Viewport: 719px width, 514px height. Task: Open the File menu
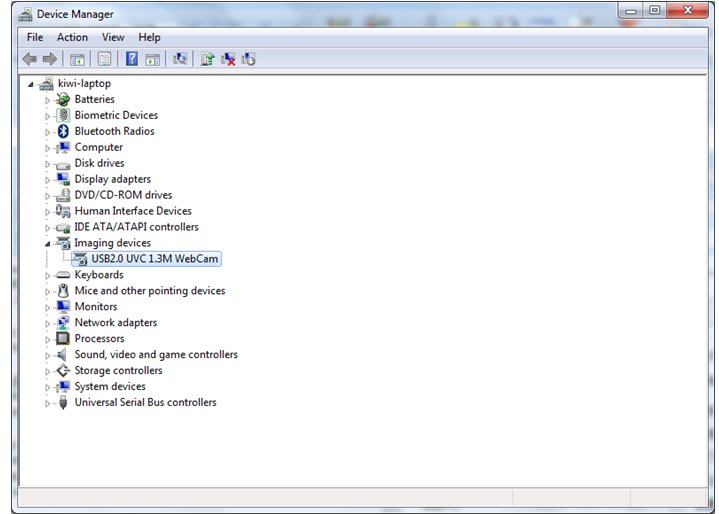pyautogui.click(x=35, y=37)
